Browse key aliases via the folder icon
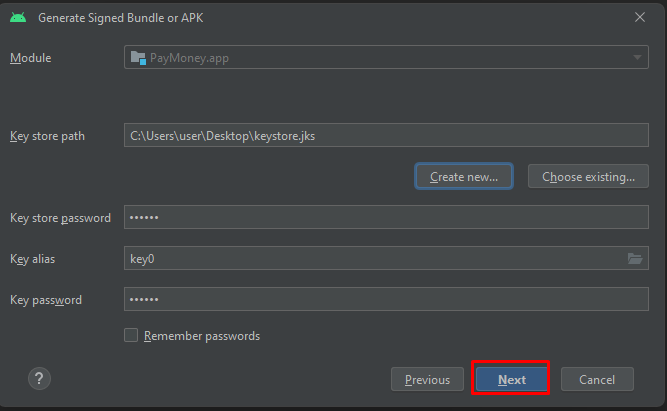 tap(635, 258)
